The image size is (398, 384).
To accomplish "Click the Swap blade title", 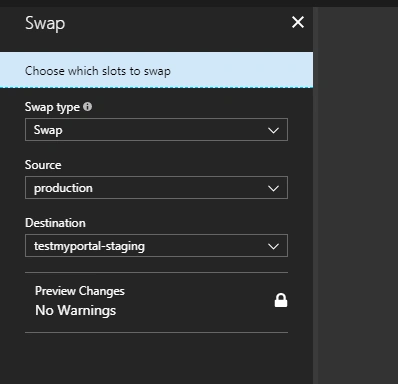I will click(x=45, y=23).
